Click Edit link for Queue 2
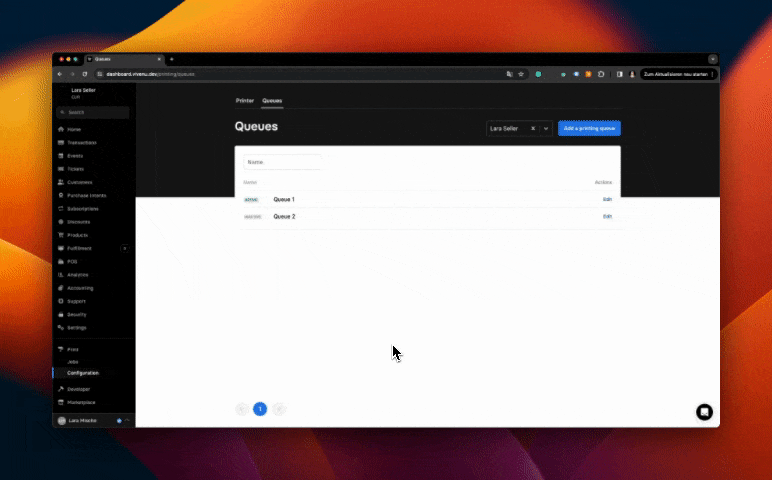Image resolution: width=772 pixels, height=480 pixels. point(607,216)
